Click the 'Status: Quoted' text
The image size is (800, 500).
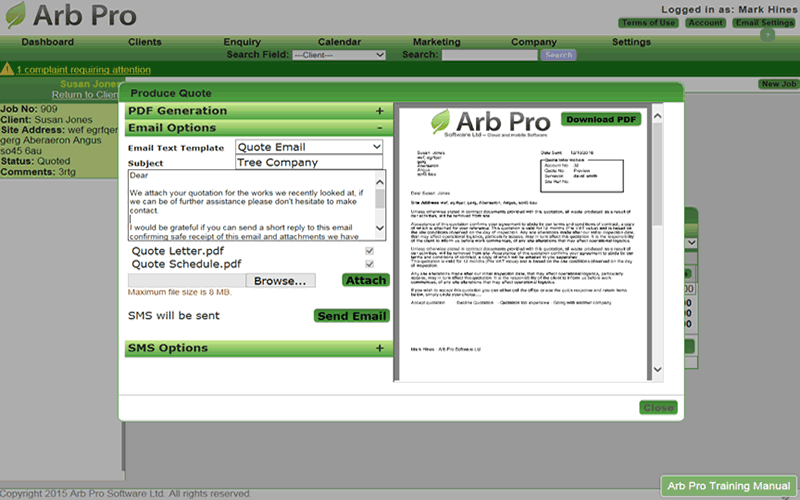(x=35, y=161)
